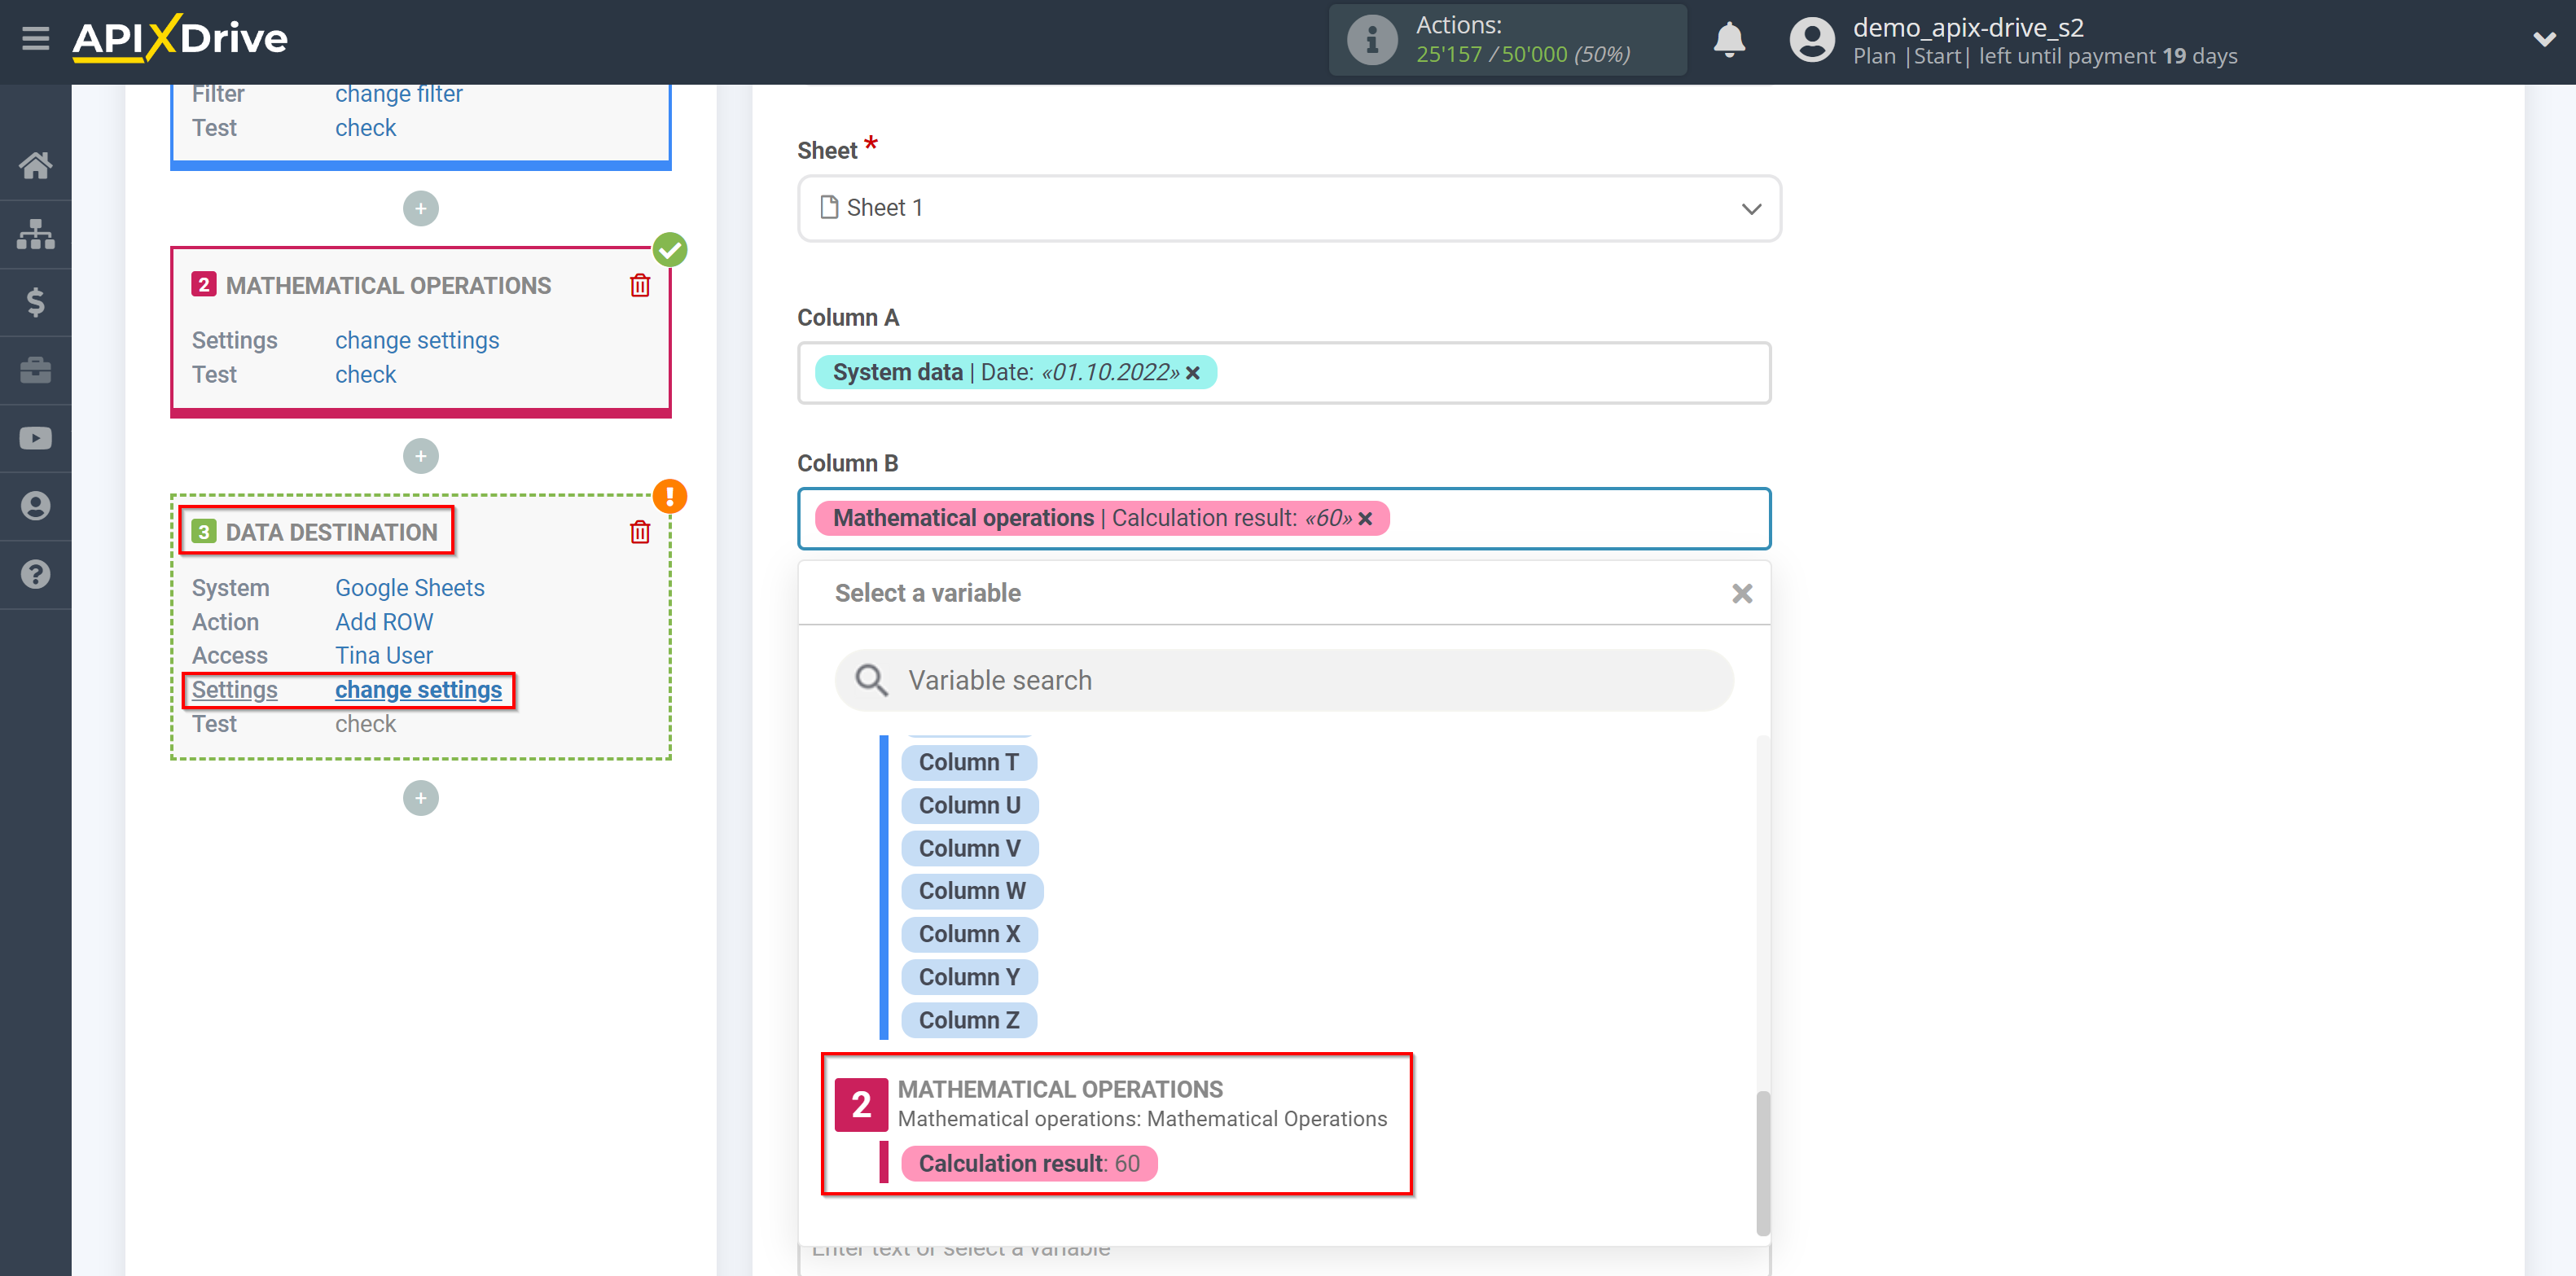
Task: Click the Variable search field
Action: 1284,680
